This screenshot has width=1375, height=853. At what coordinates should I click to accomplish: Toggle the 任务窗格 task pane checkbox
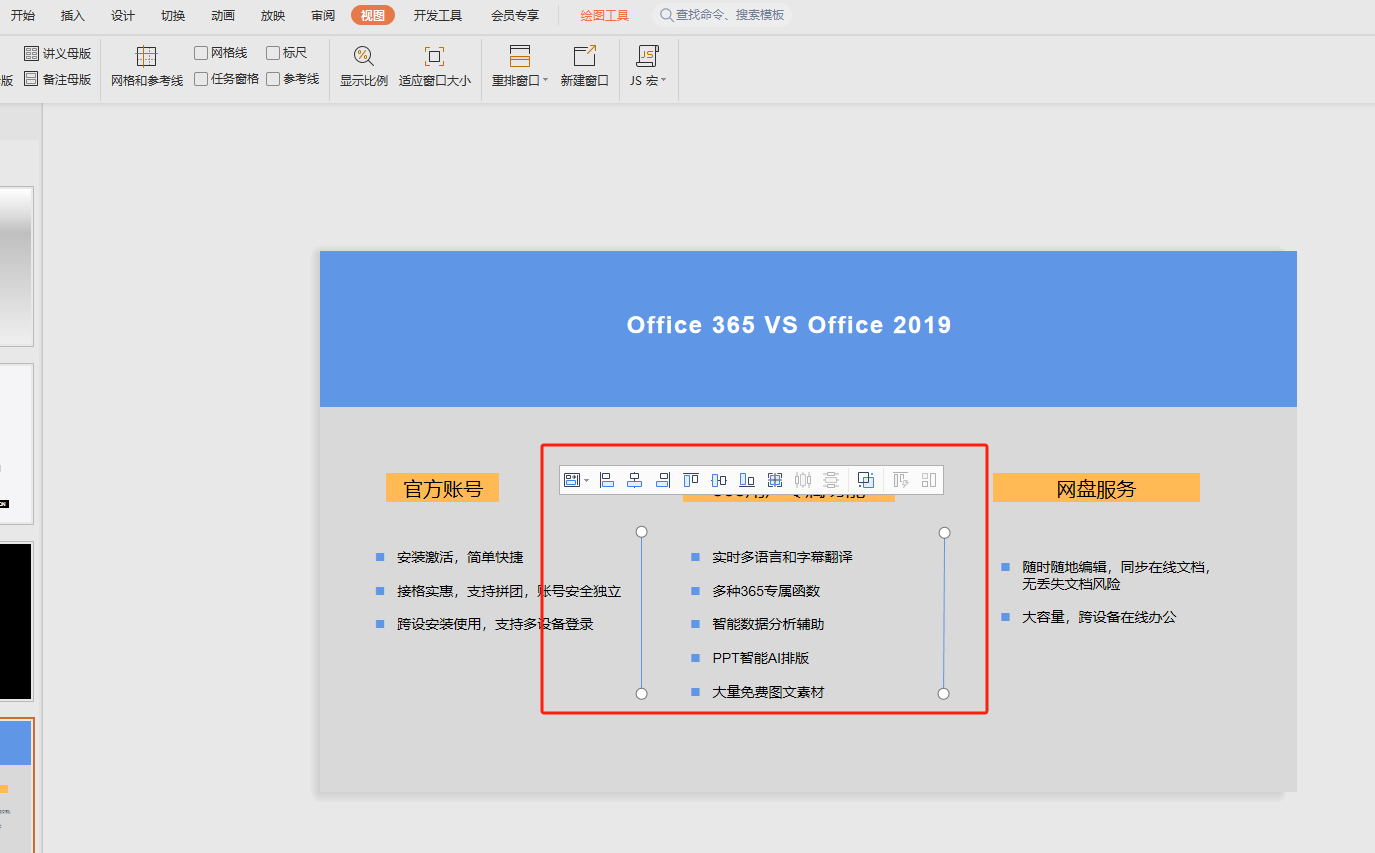(x=201, y=79)
